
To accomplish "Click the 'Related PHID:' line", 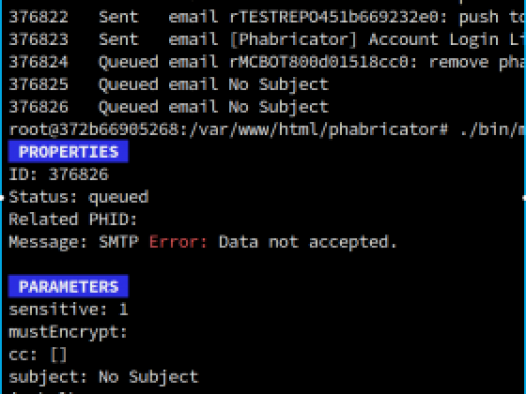I will [x=73, y=219].
